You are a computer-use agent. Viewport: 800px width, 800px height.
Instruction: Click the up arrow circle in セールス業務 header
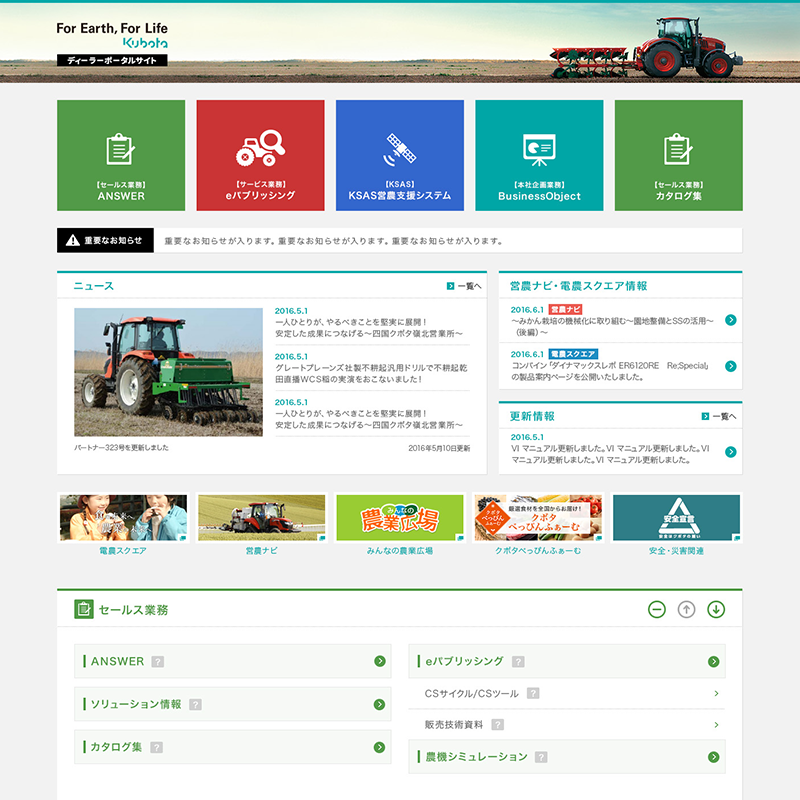point(686,609)
